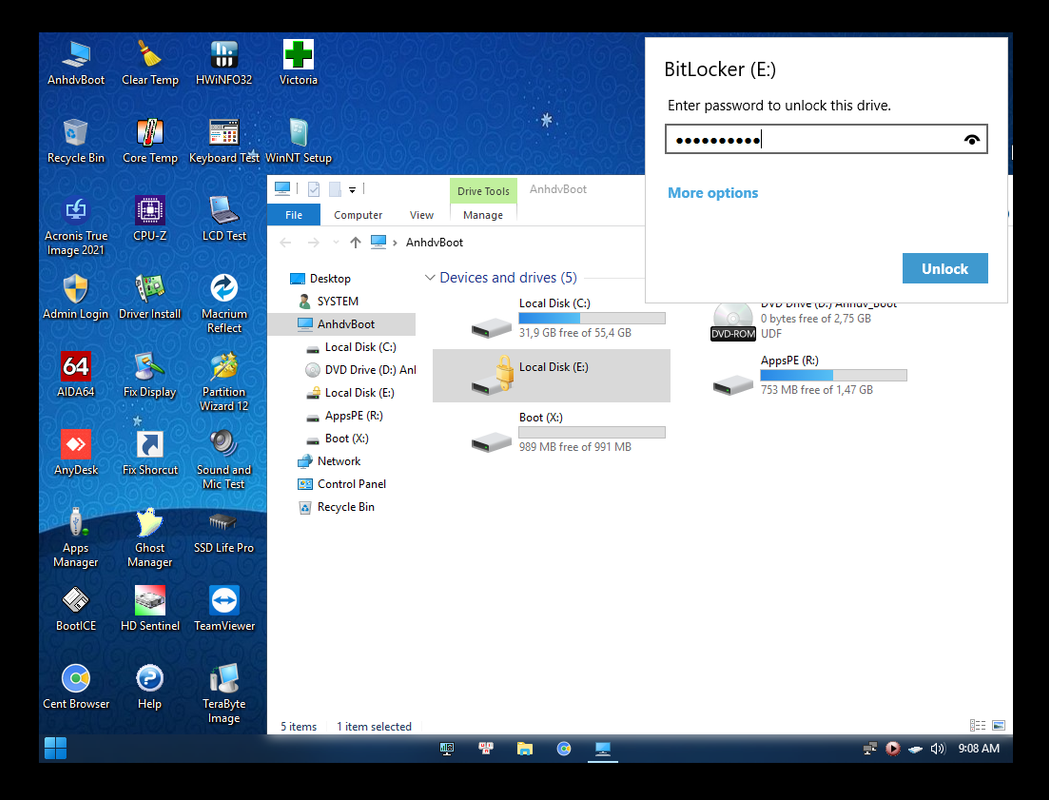Screen dimensions: 1049x800
Task: Open AnyDesk desktop icon
Action: coord(76,454)
